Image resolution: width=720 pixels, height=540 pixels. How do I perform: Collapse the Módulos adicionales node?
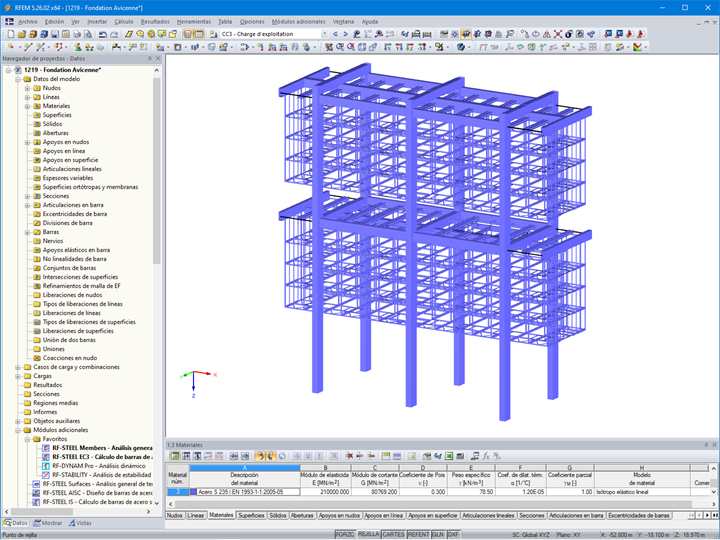pyautogui.click(x=17, y=430)
